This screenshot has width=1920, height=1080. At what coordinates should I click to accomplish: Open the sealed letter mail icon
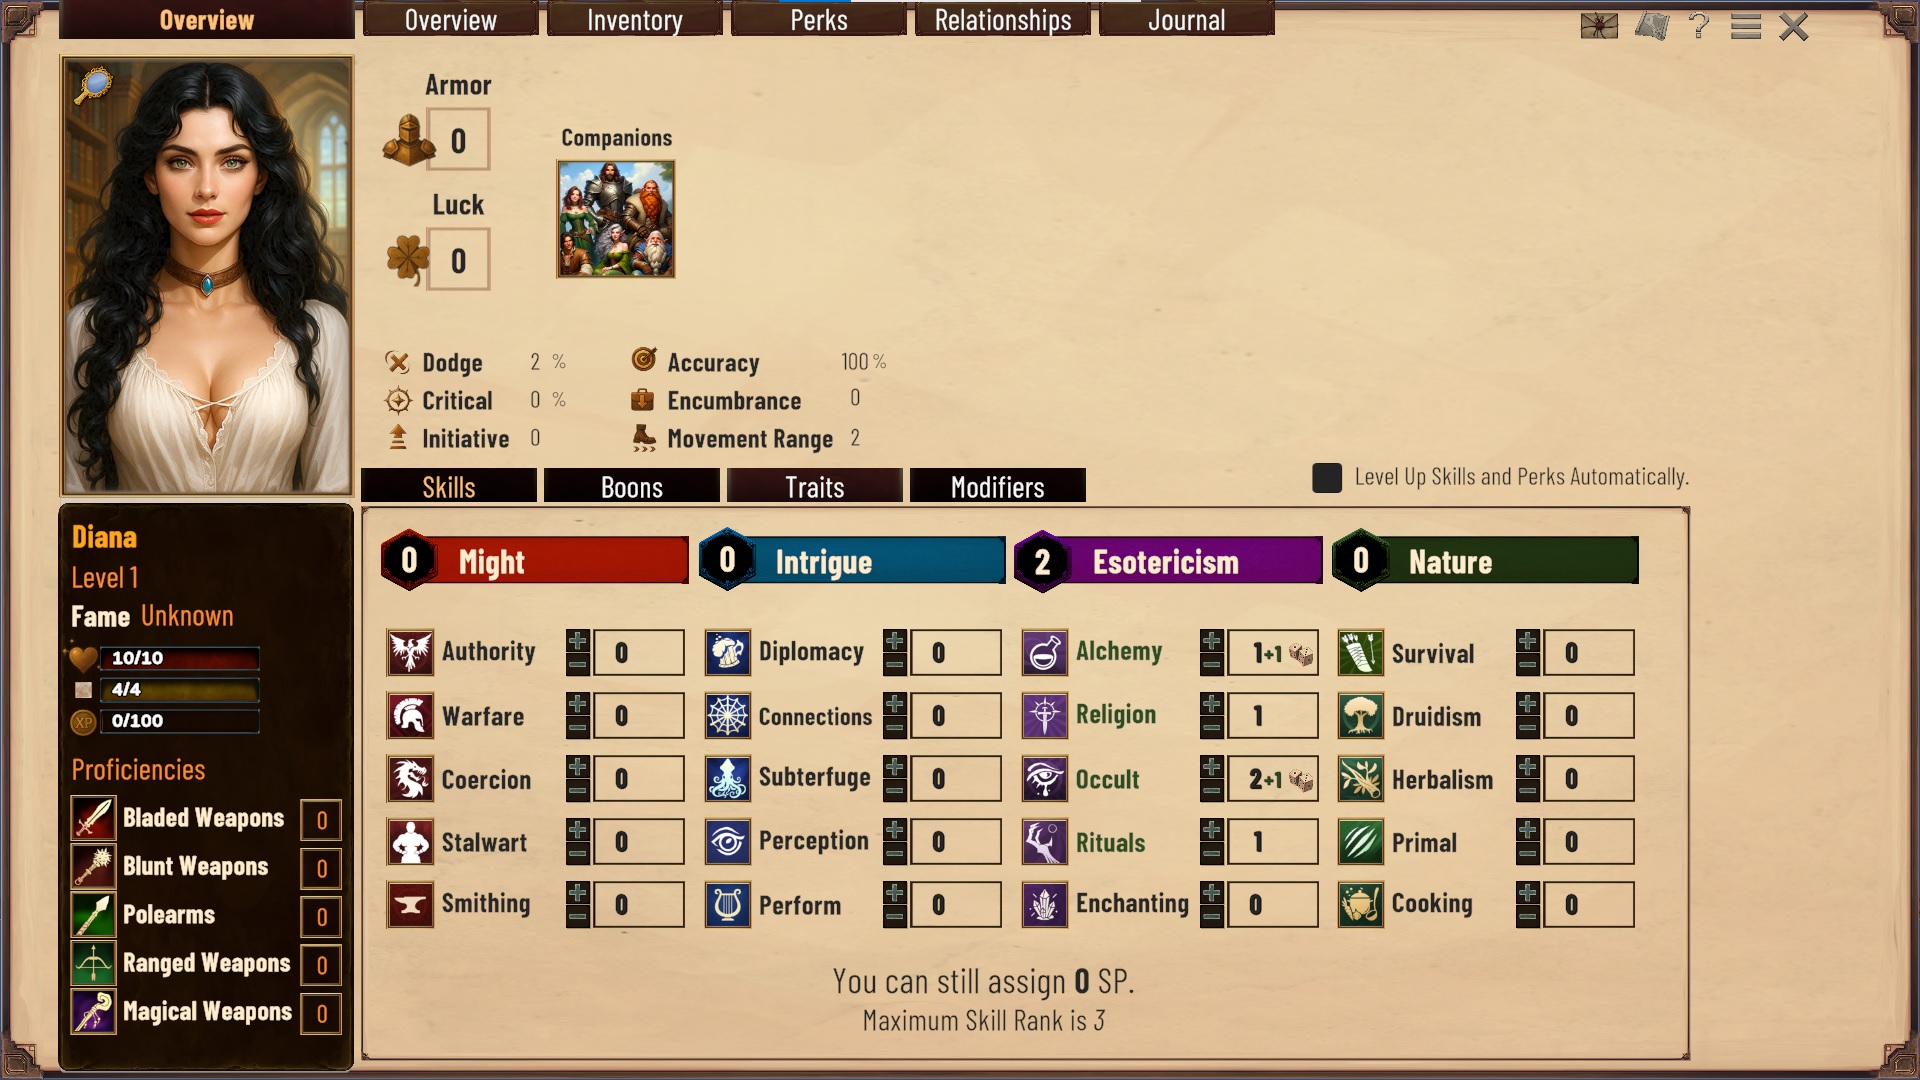(x=1599, y=26)
